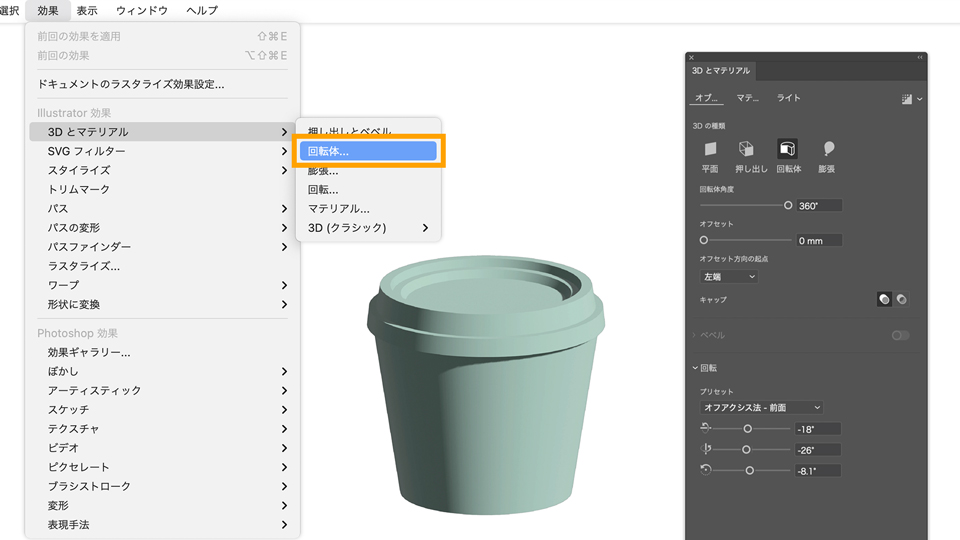960x540 pixels.
Task: Select the 押し出し (Extrude) 3D type icon
Action: (x=747, y=149)
